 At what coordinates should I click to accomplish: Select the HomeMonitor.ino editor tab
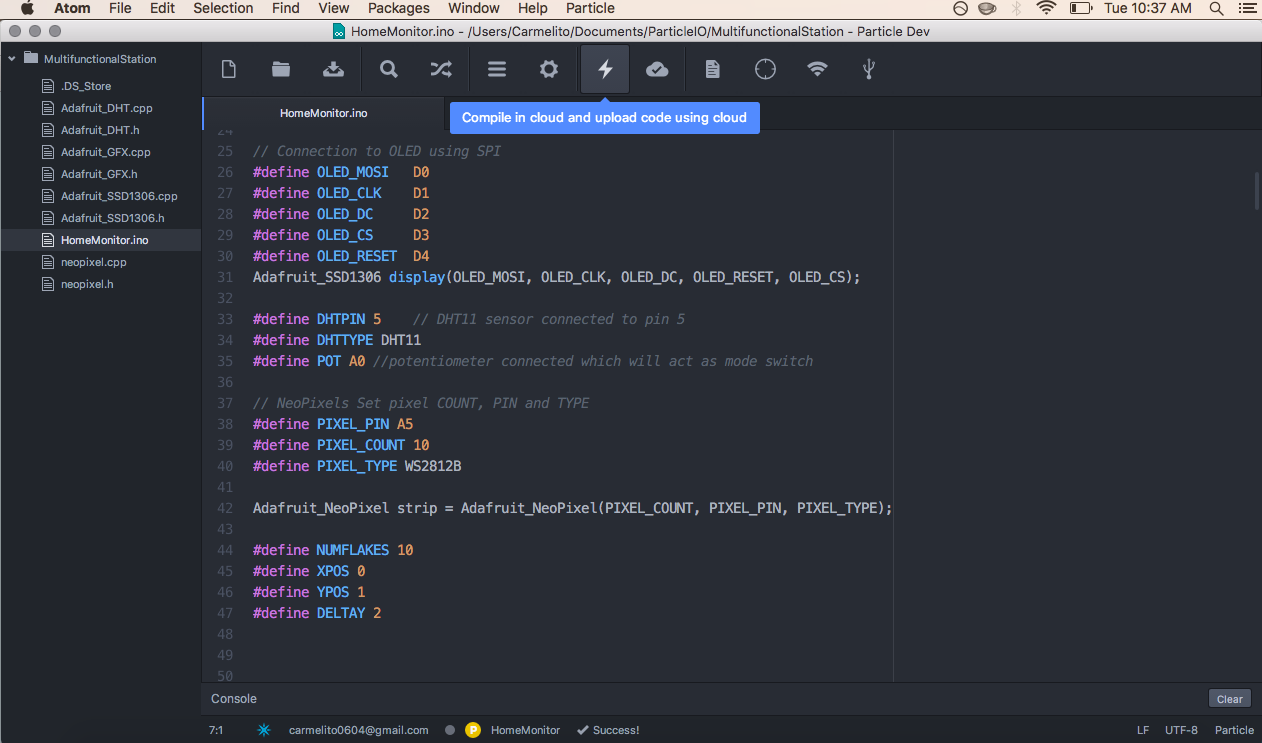pyautogui.click(x=323, y=113)
